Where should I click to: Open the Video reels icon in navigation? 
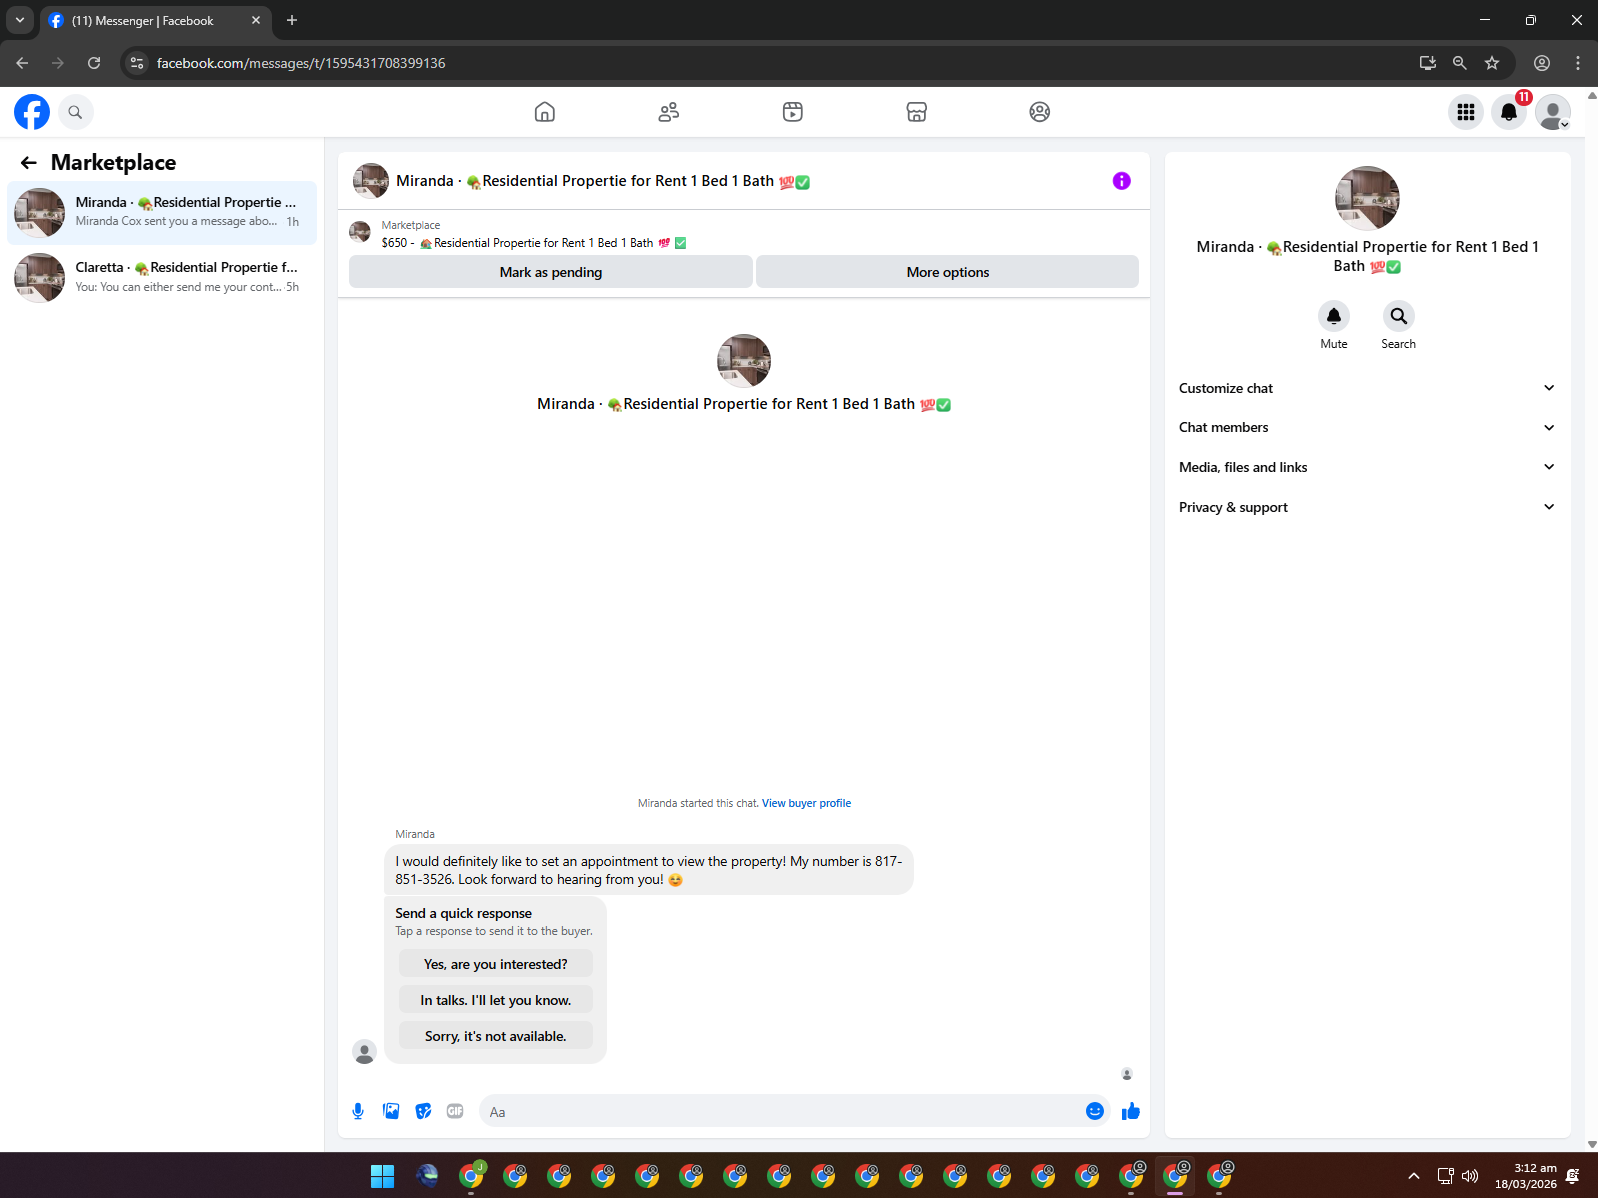tap(793, 112)
